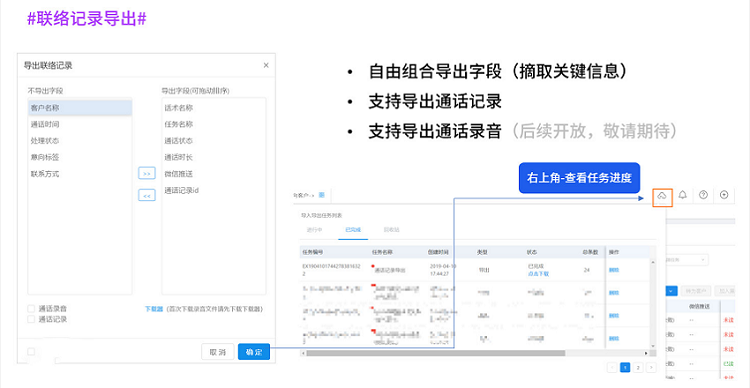
Task: Move field left with << button
Action: pos(147,195)
